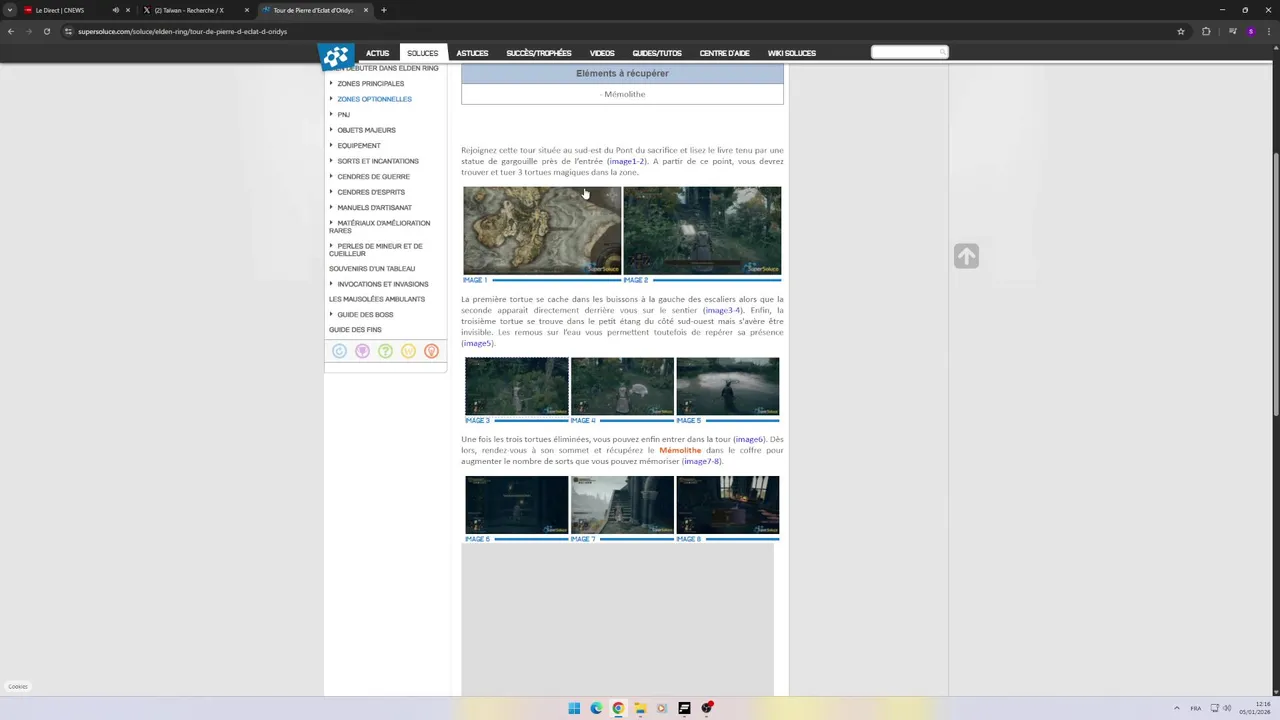Go forward to the next page
Viewport: 1280px width, 720px height.
tap(28, 31)
